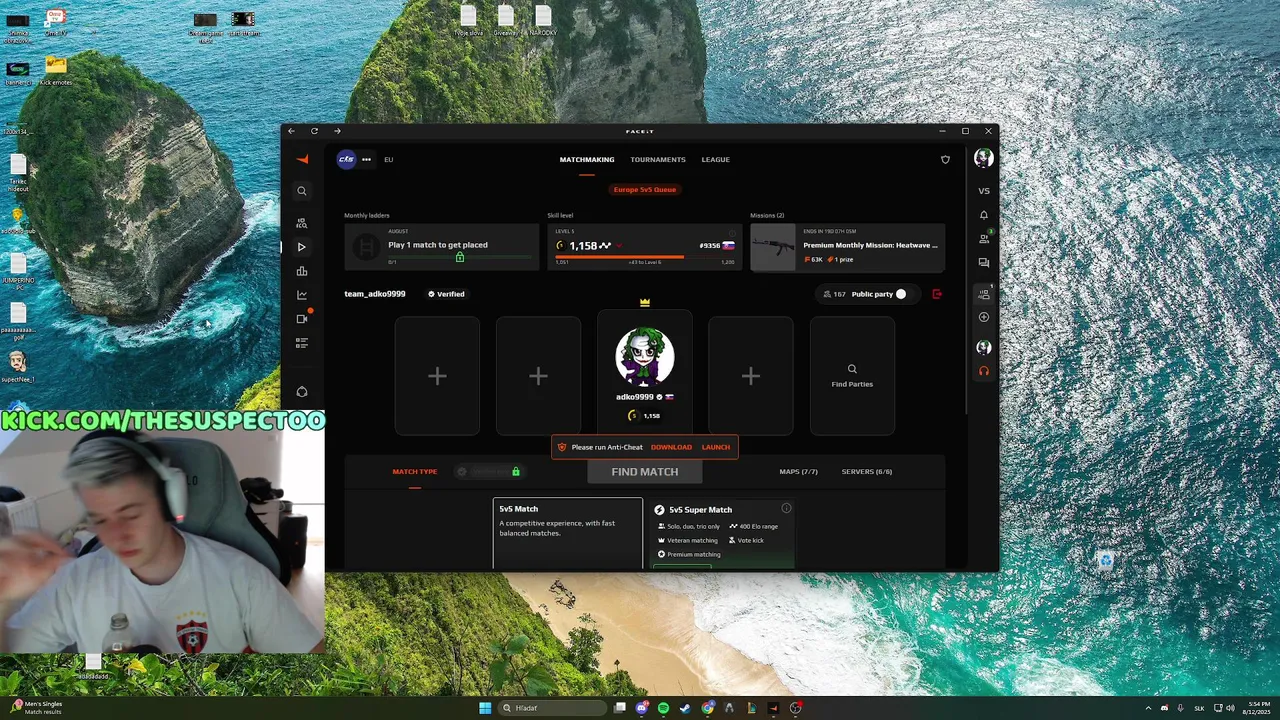Open the Giveaway desktop file
Image resolution: width=1280 pixels, height=720 pixels.
[506, 20]
